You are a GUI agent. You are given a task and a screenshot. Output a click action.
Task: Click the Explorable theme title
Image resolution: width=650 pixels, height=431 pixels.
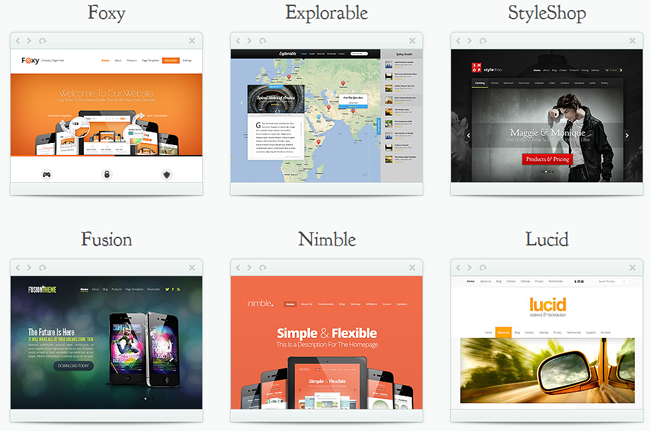pyautogui.click(x=327, y=13)
